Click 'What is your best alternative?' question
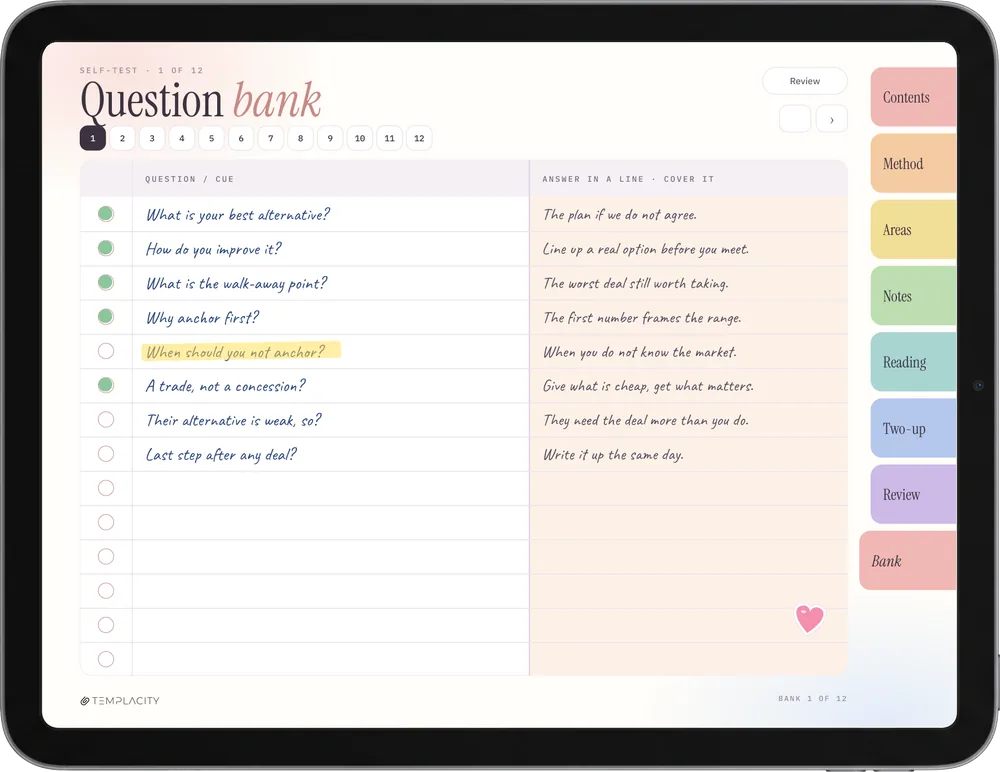Screen dimensions: 1000x772 [238, 215]
